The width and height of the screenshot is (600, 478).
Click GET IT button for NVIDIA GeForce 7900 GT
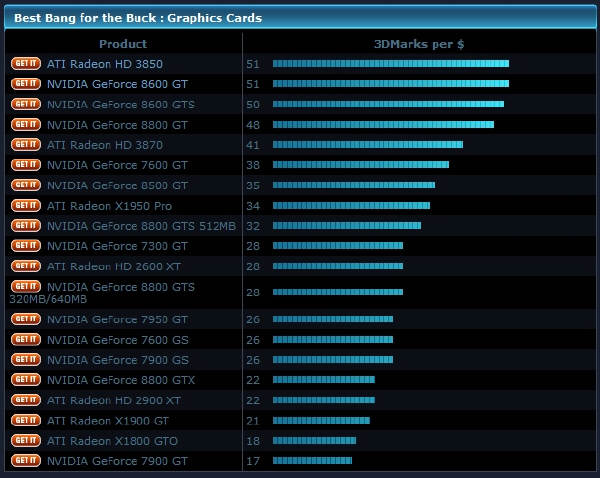point(26,460)
